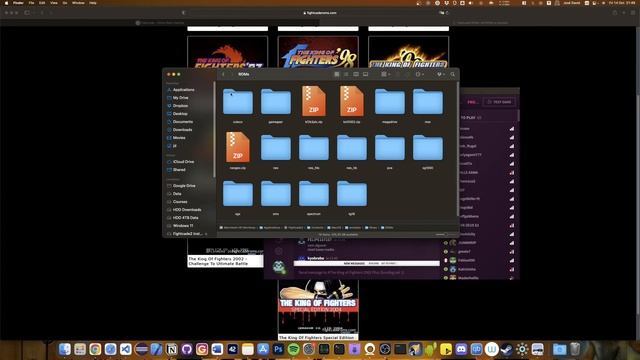
Task: Open the Dropbox dropdown in Finder toolbar
Action: (x=441, y=74)
